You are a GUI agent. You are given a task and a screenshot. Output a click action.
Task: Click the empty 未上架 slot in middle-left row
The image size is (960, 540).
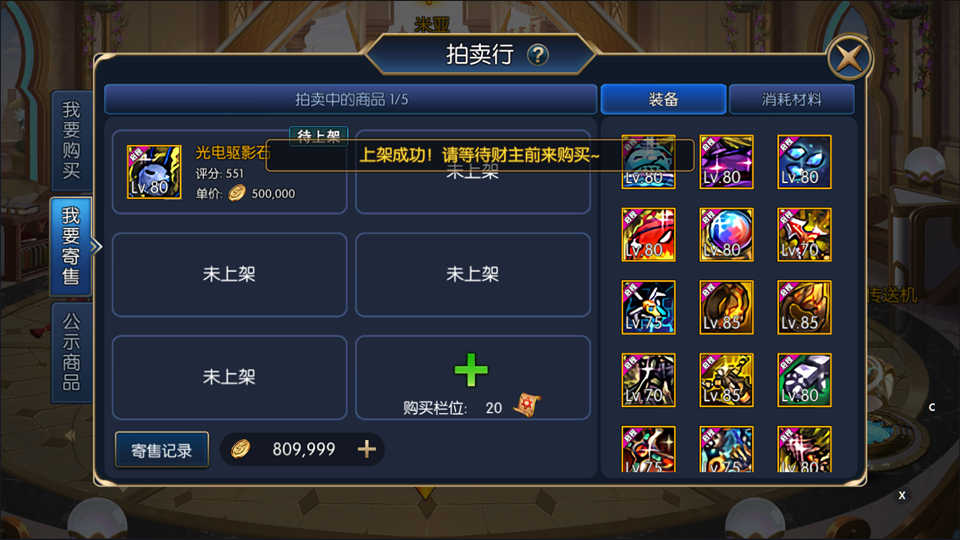(x=230, y=274)
